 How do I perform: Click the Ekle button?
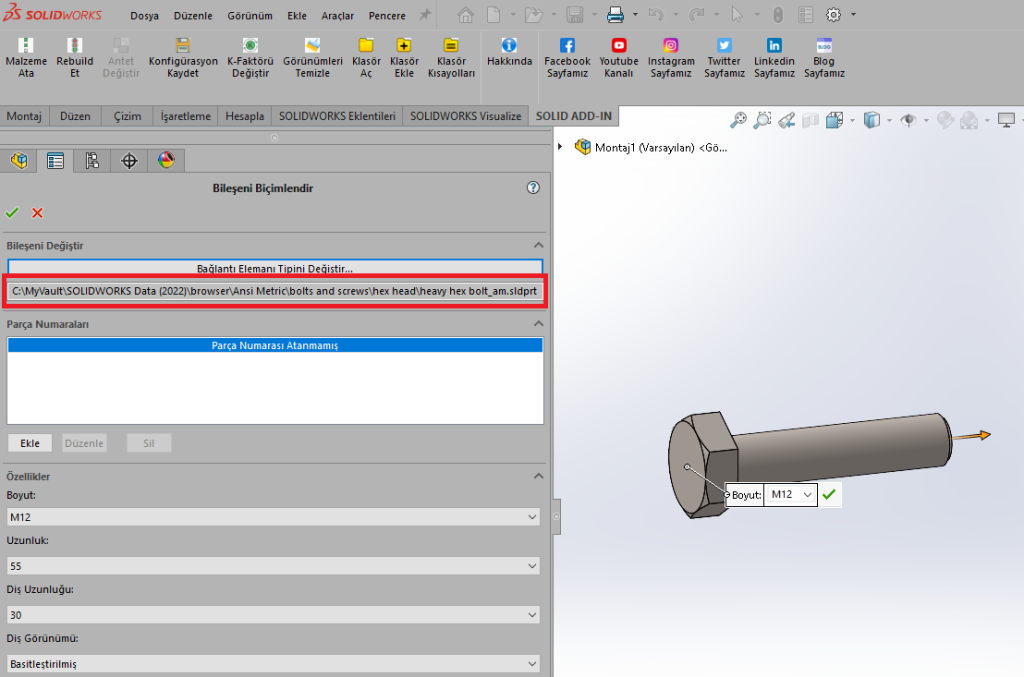[x=30, y=443]
